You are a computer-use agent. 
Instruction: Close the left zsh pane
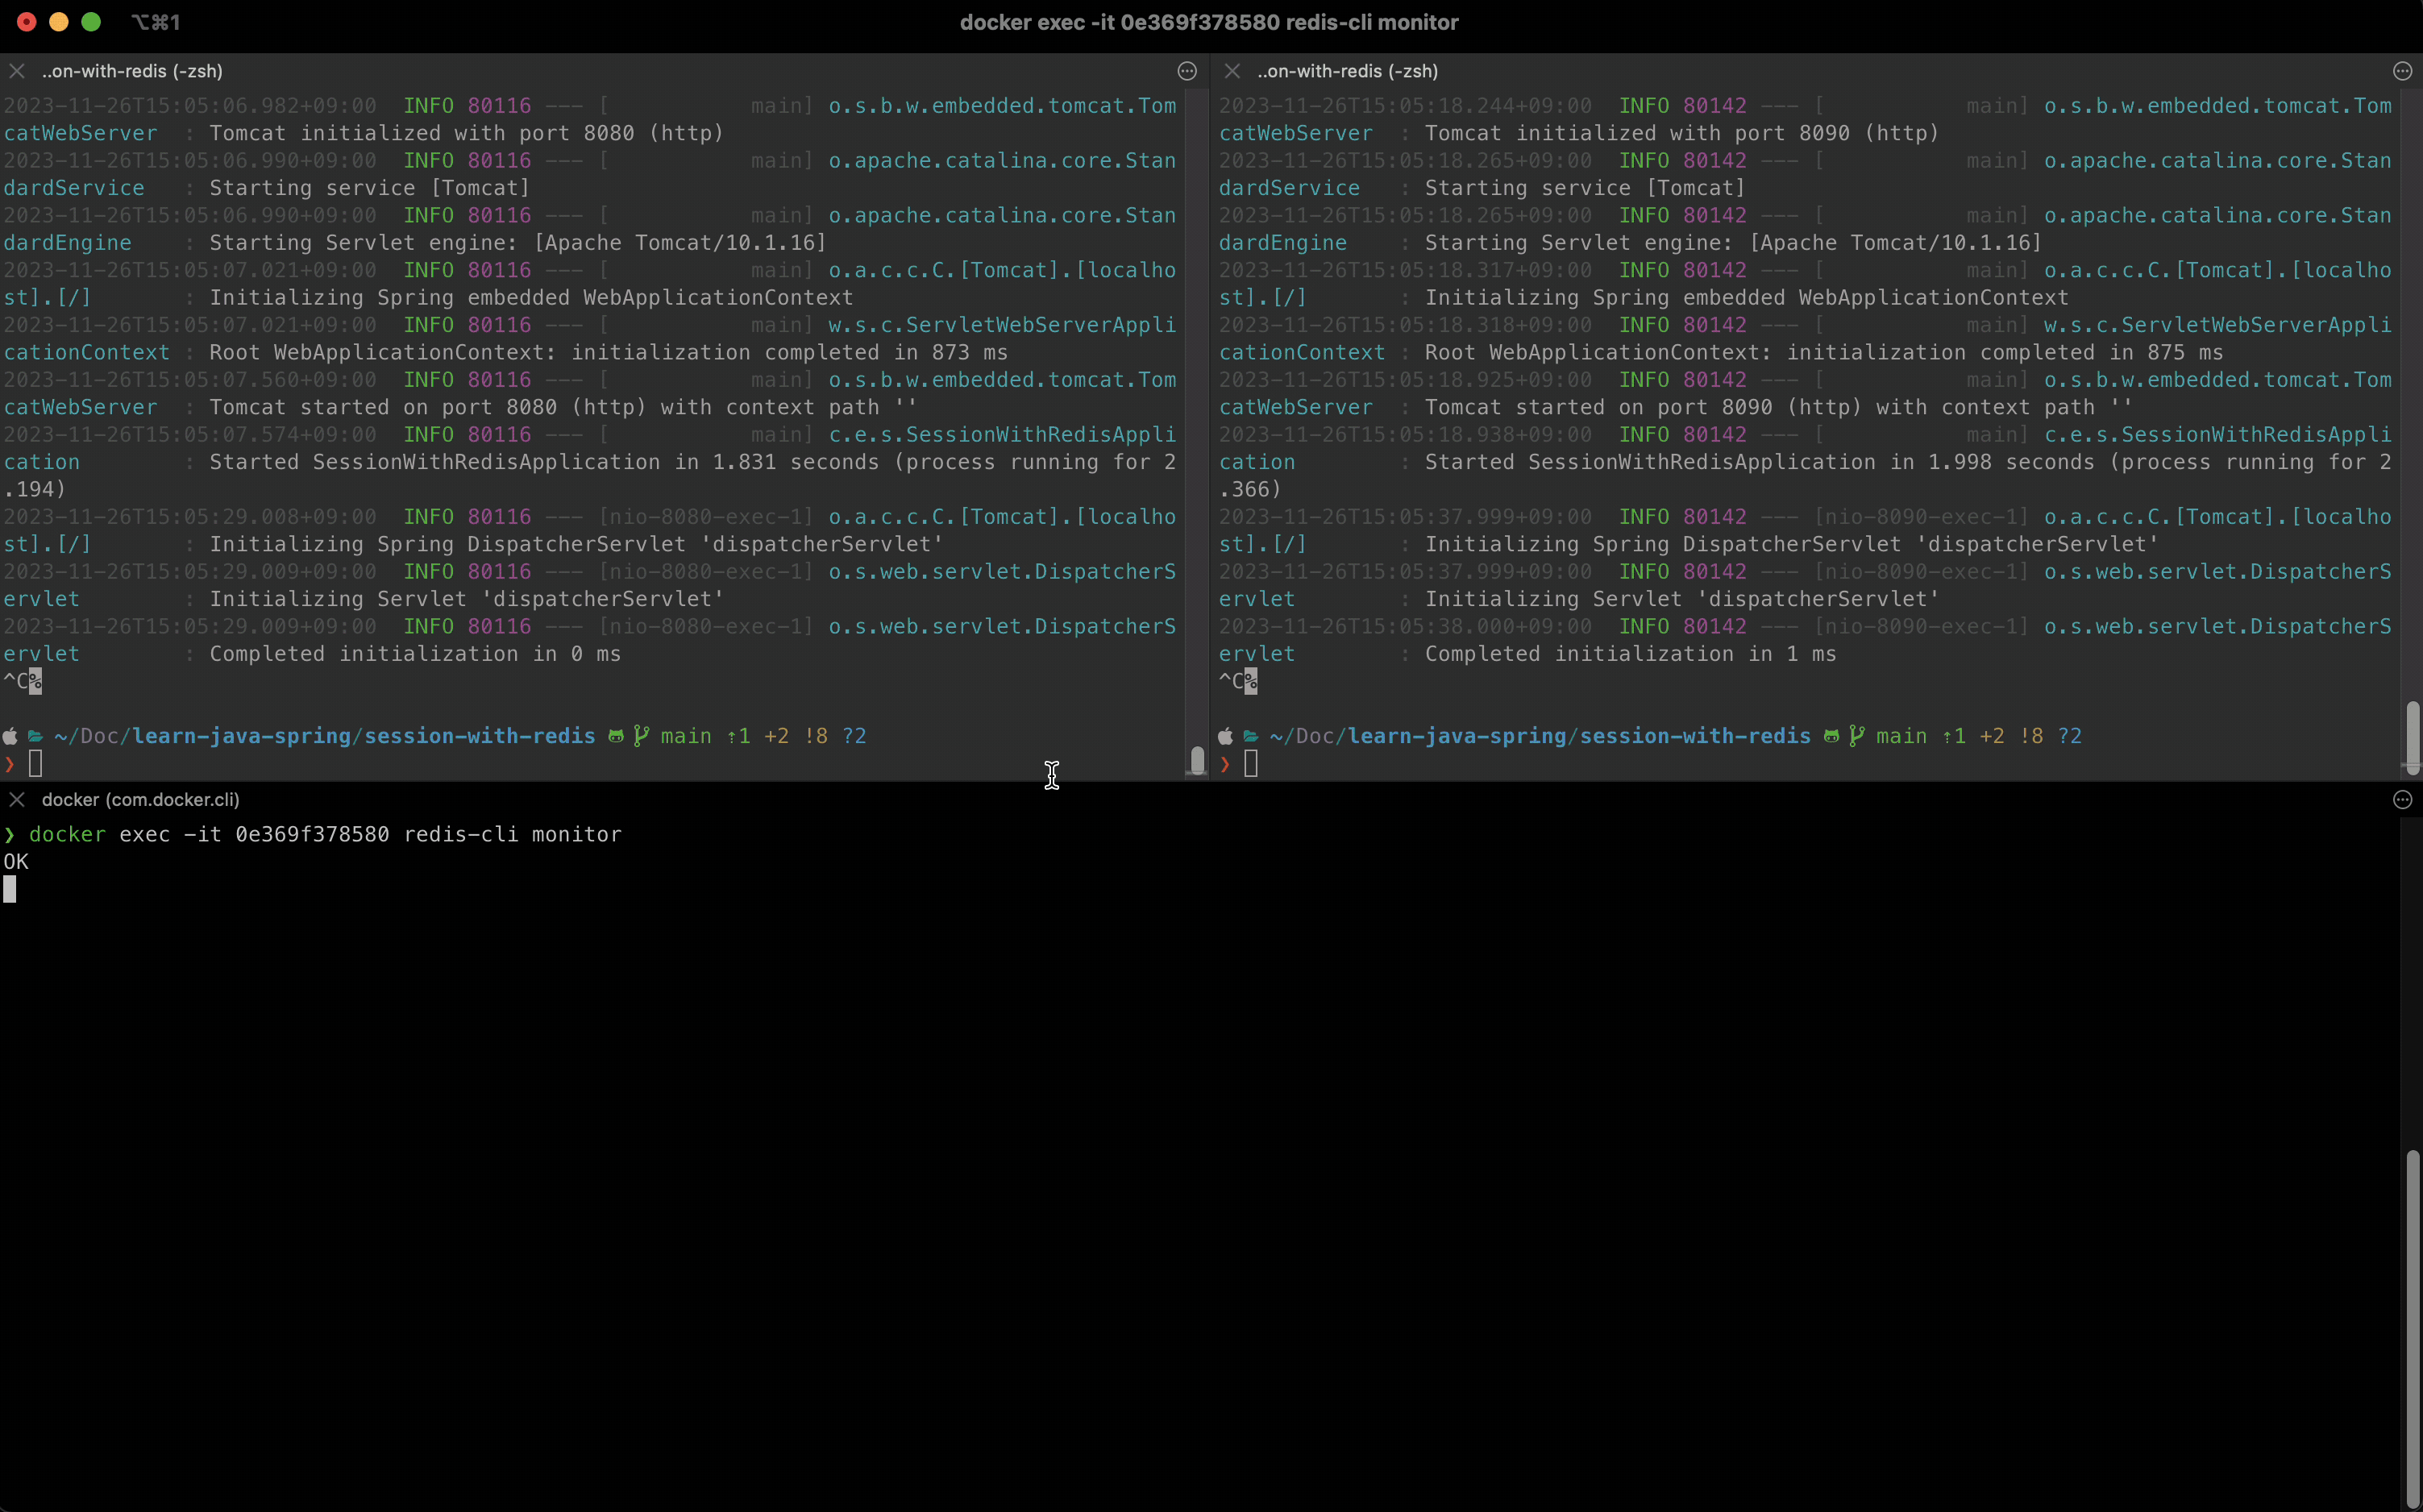[17, 71]
